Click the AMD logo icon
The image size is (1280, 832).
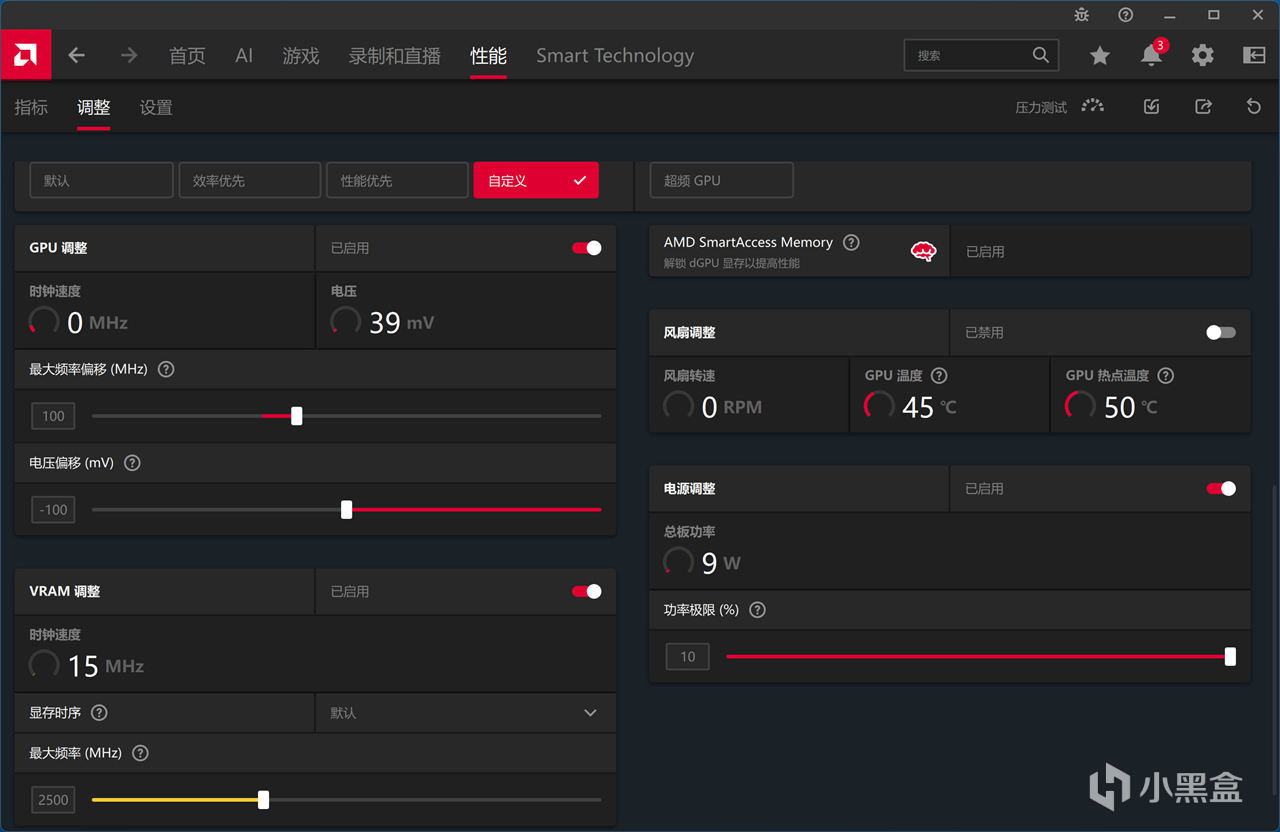[x=26, y=55]
